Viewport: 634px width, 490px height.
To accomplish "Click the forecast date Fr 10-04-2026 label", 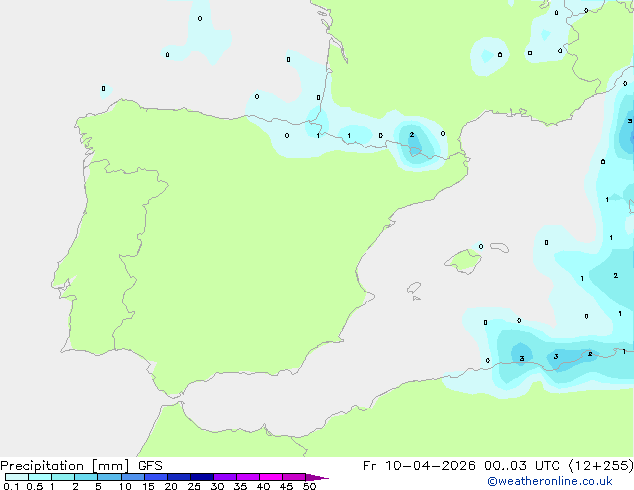I will click(419, 466).
